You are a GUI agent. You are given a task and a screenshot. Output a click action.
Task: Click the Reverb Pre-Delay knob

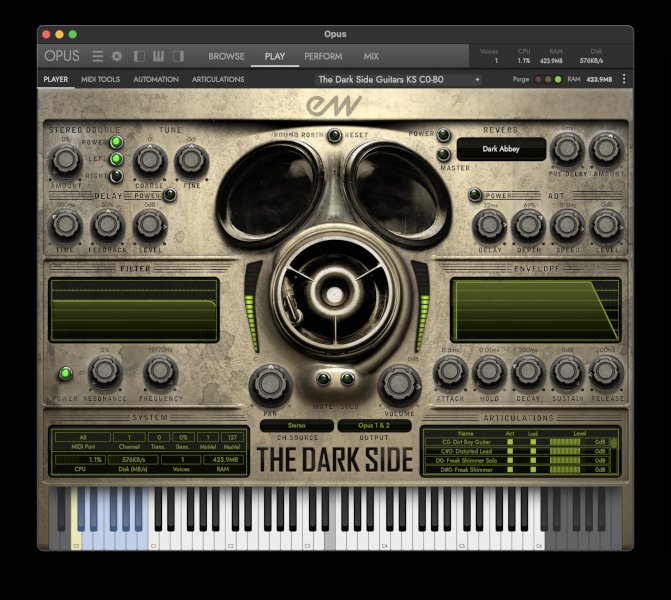tap(567, 149)
